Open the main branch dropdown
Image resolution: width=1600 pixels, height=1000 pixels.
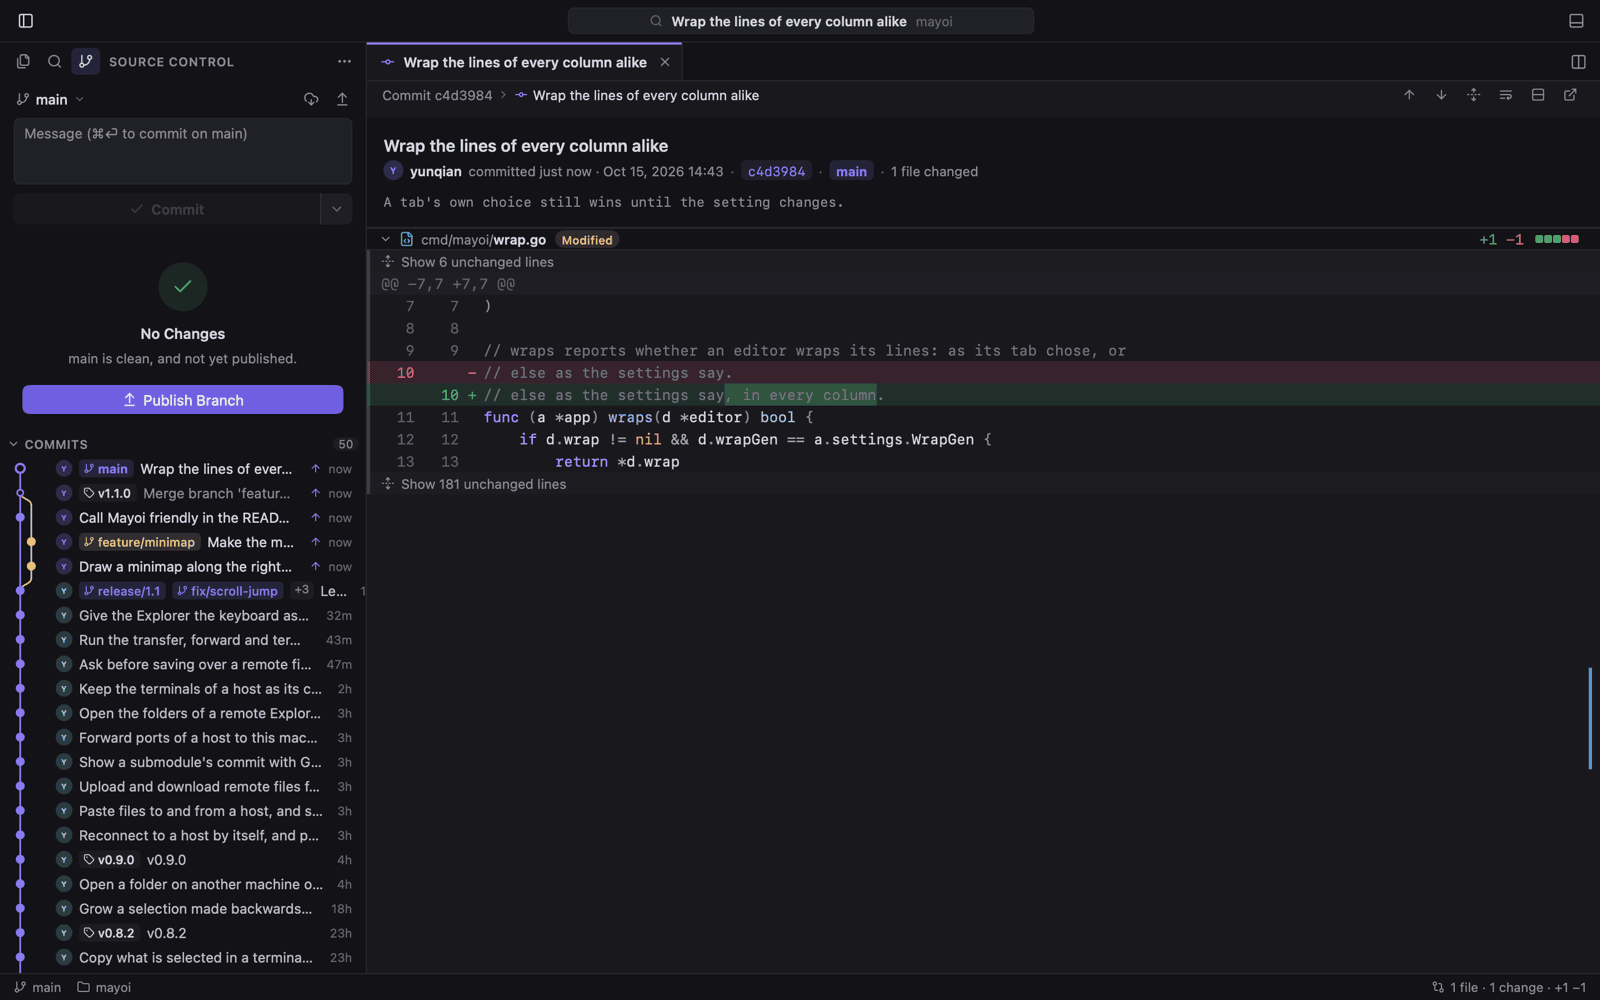click(x=51, y=100)
